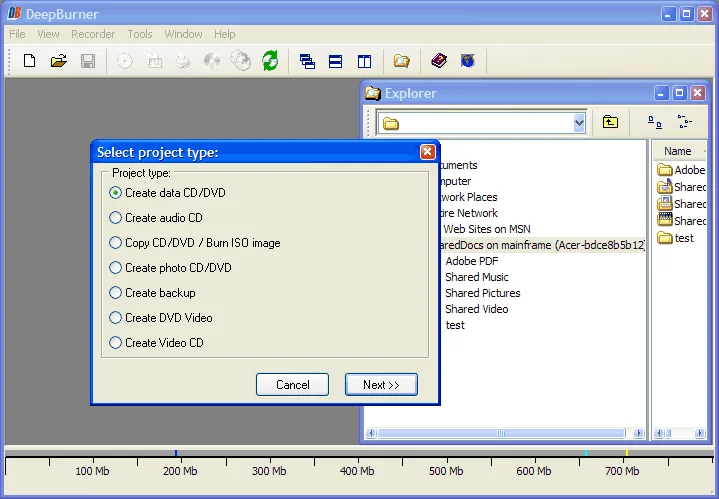Click the green refresh arrows icon

[x=270, y=61]
